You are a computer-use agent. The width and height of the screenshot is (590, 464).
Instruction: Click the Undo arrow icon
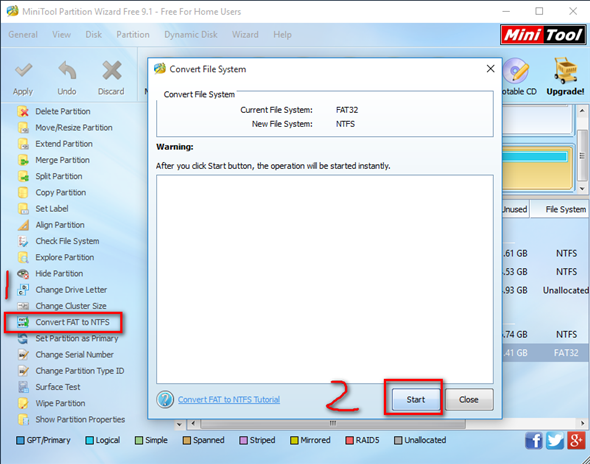(67, 70)
